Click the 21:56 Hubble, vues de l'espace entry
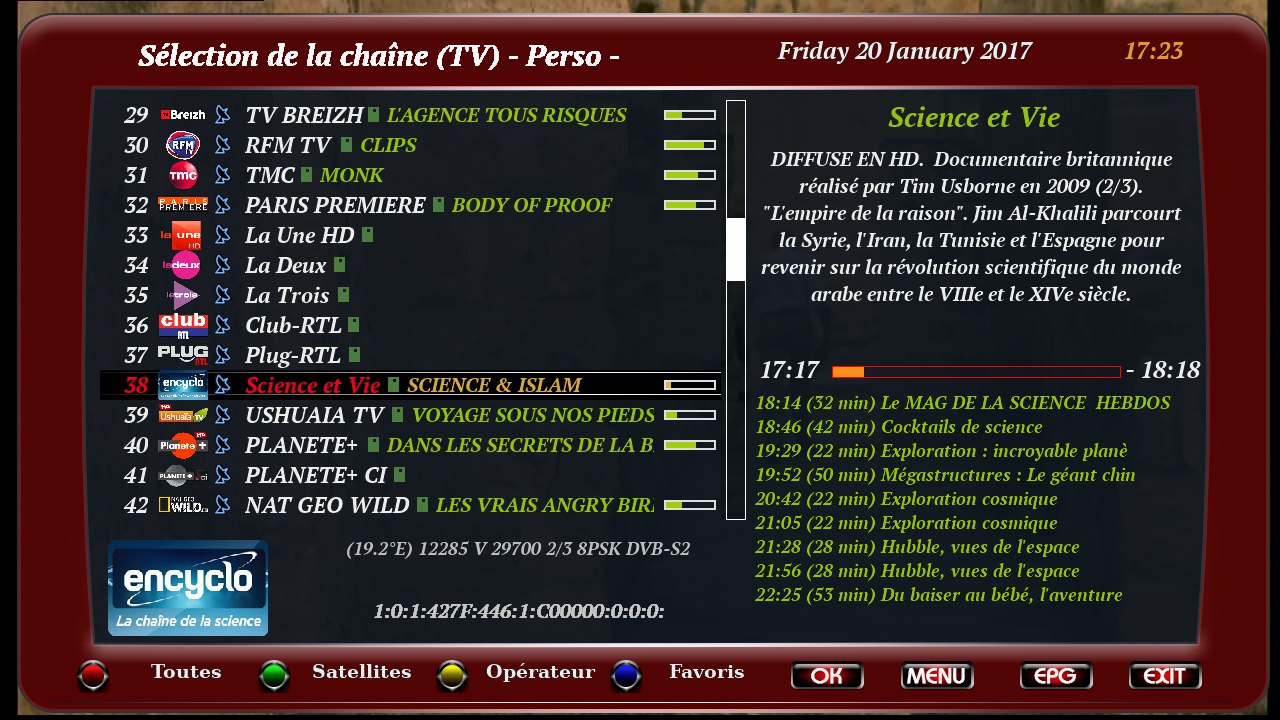 tap(918, 571)
